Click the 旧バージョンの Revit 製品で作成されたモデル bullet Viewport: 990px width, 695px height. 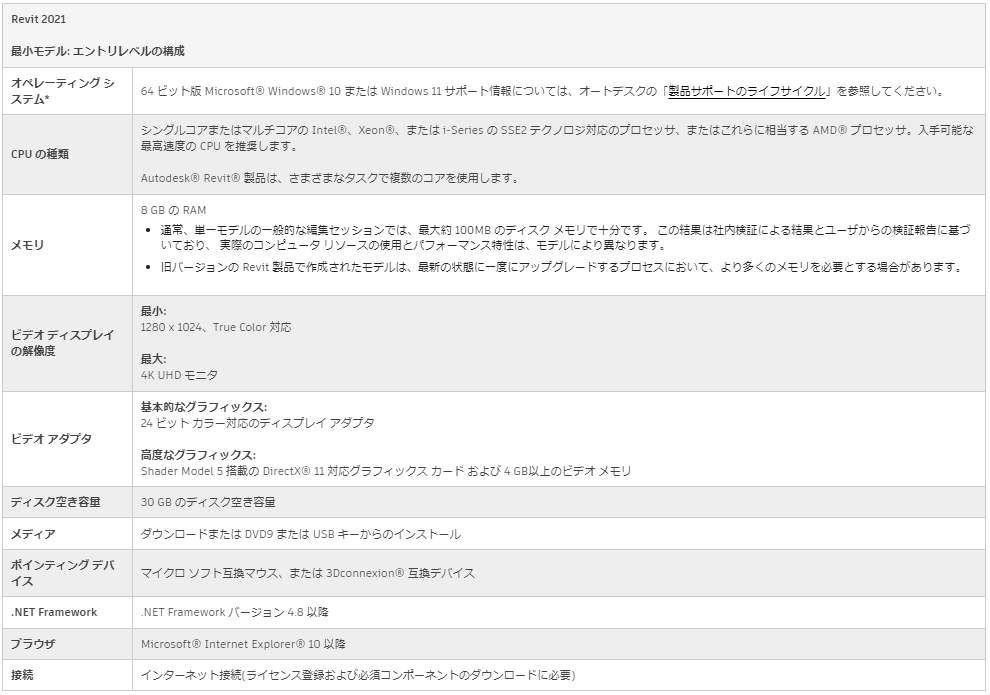tap(562, 267)
